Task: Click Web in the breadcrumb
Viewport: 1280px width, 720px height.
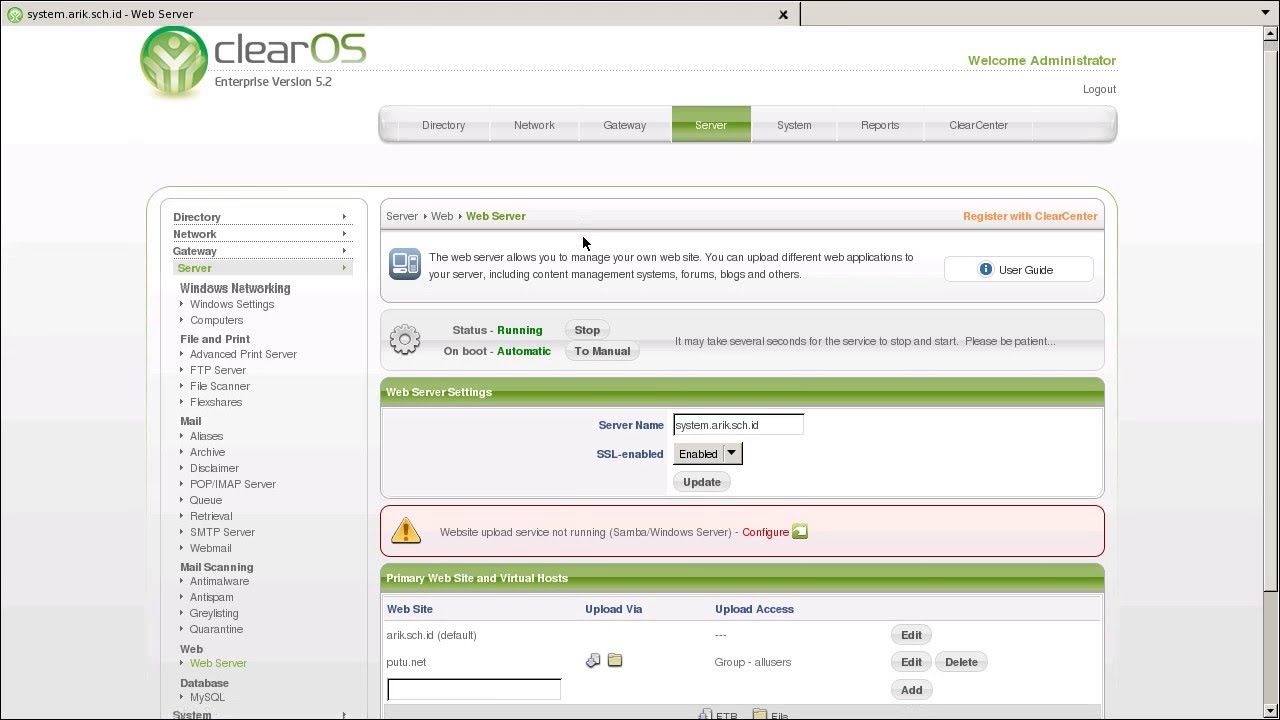Action: click(x=442, y=216)
